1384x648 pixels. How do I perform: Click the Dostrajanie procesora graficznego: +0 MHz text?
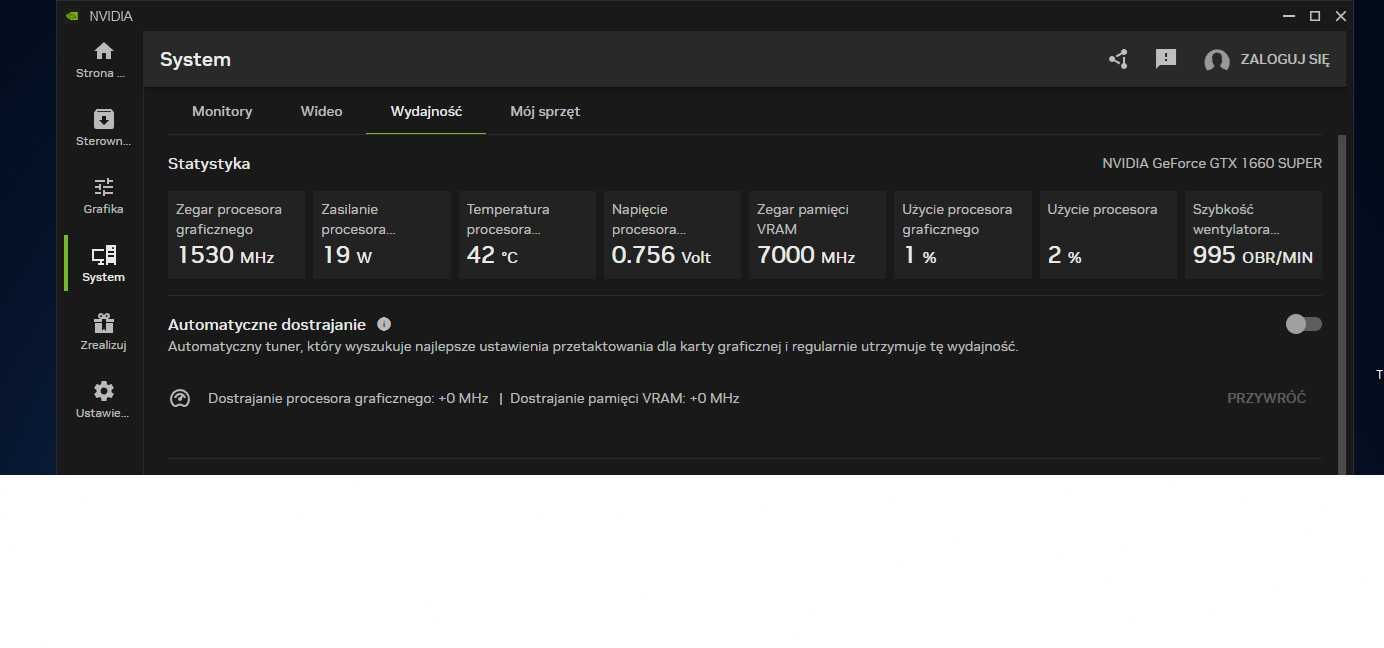pyautogui.click(x=348, y=398)
